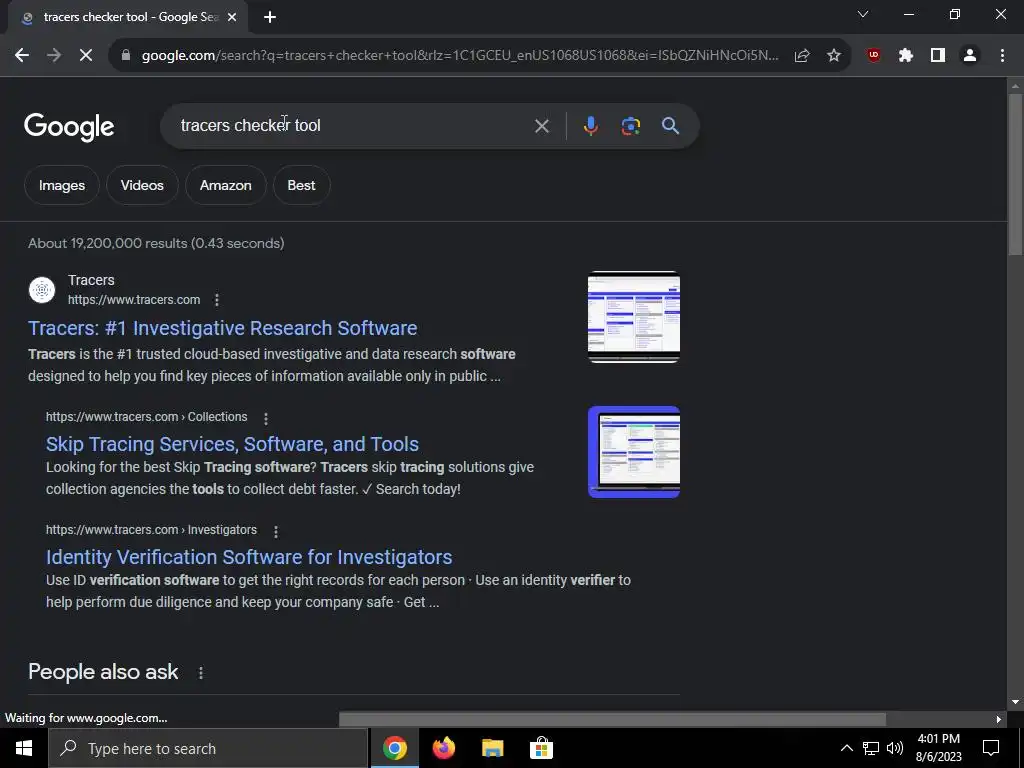Toggle the Chrome side panel

(938, 56)
